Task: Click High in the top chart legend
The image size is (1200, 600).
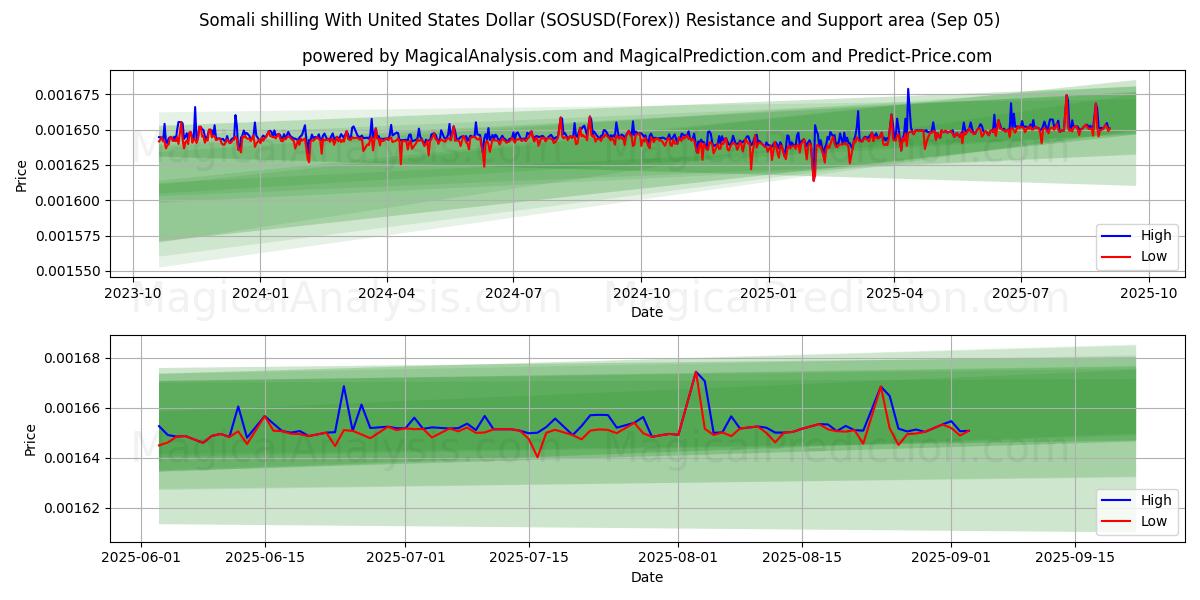Action: coord(1156,236)
